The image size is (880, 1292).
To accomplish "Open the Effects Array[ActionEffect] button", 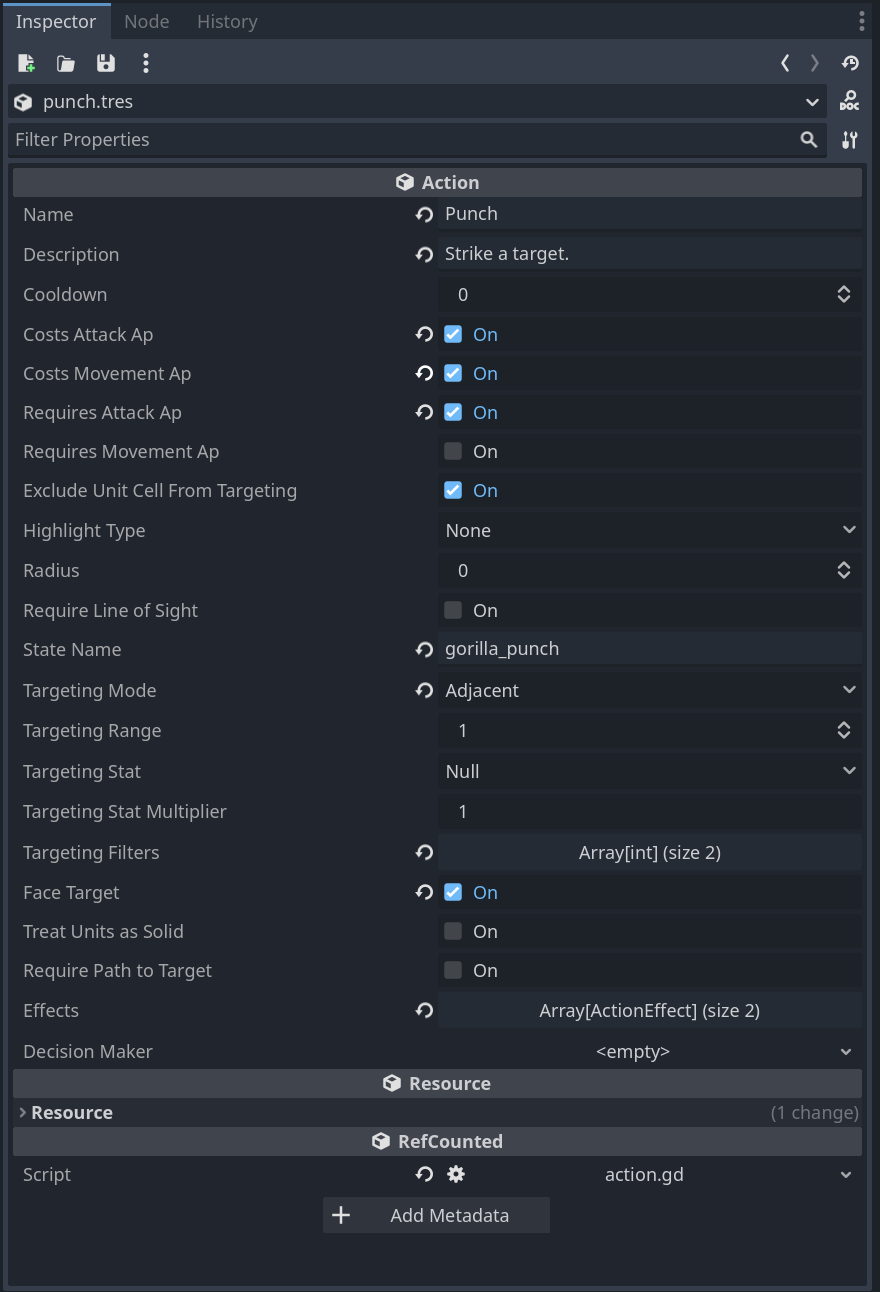I will coord(650,1010).
